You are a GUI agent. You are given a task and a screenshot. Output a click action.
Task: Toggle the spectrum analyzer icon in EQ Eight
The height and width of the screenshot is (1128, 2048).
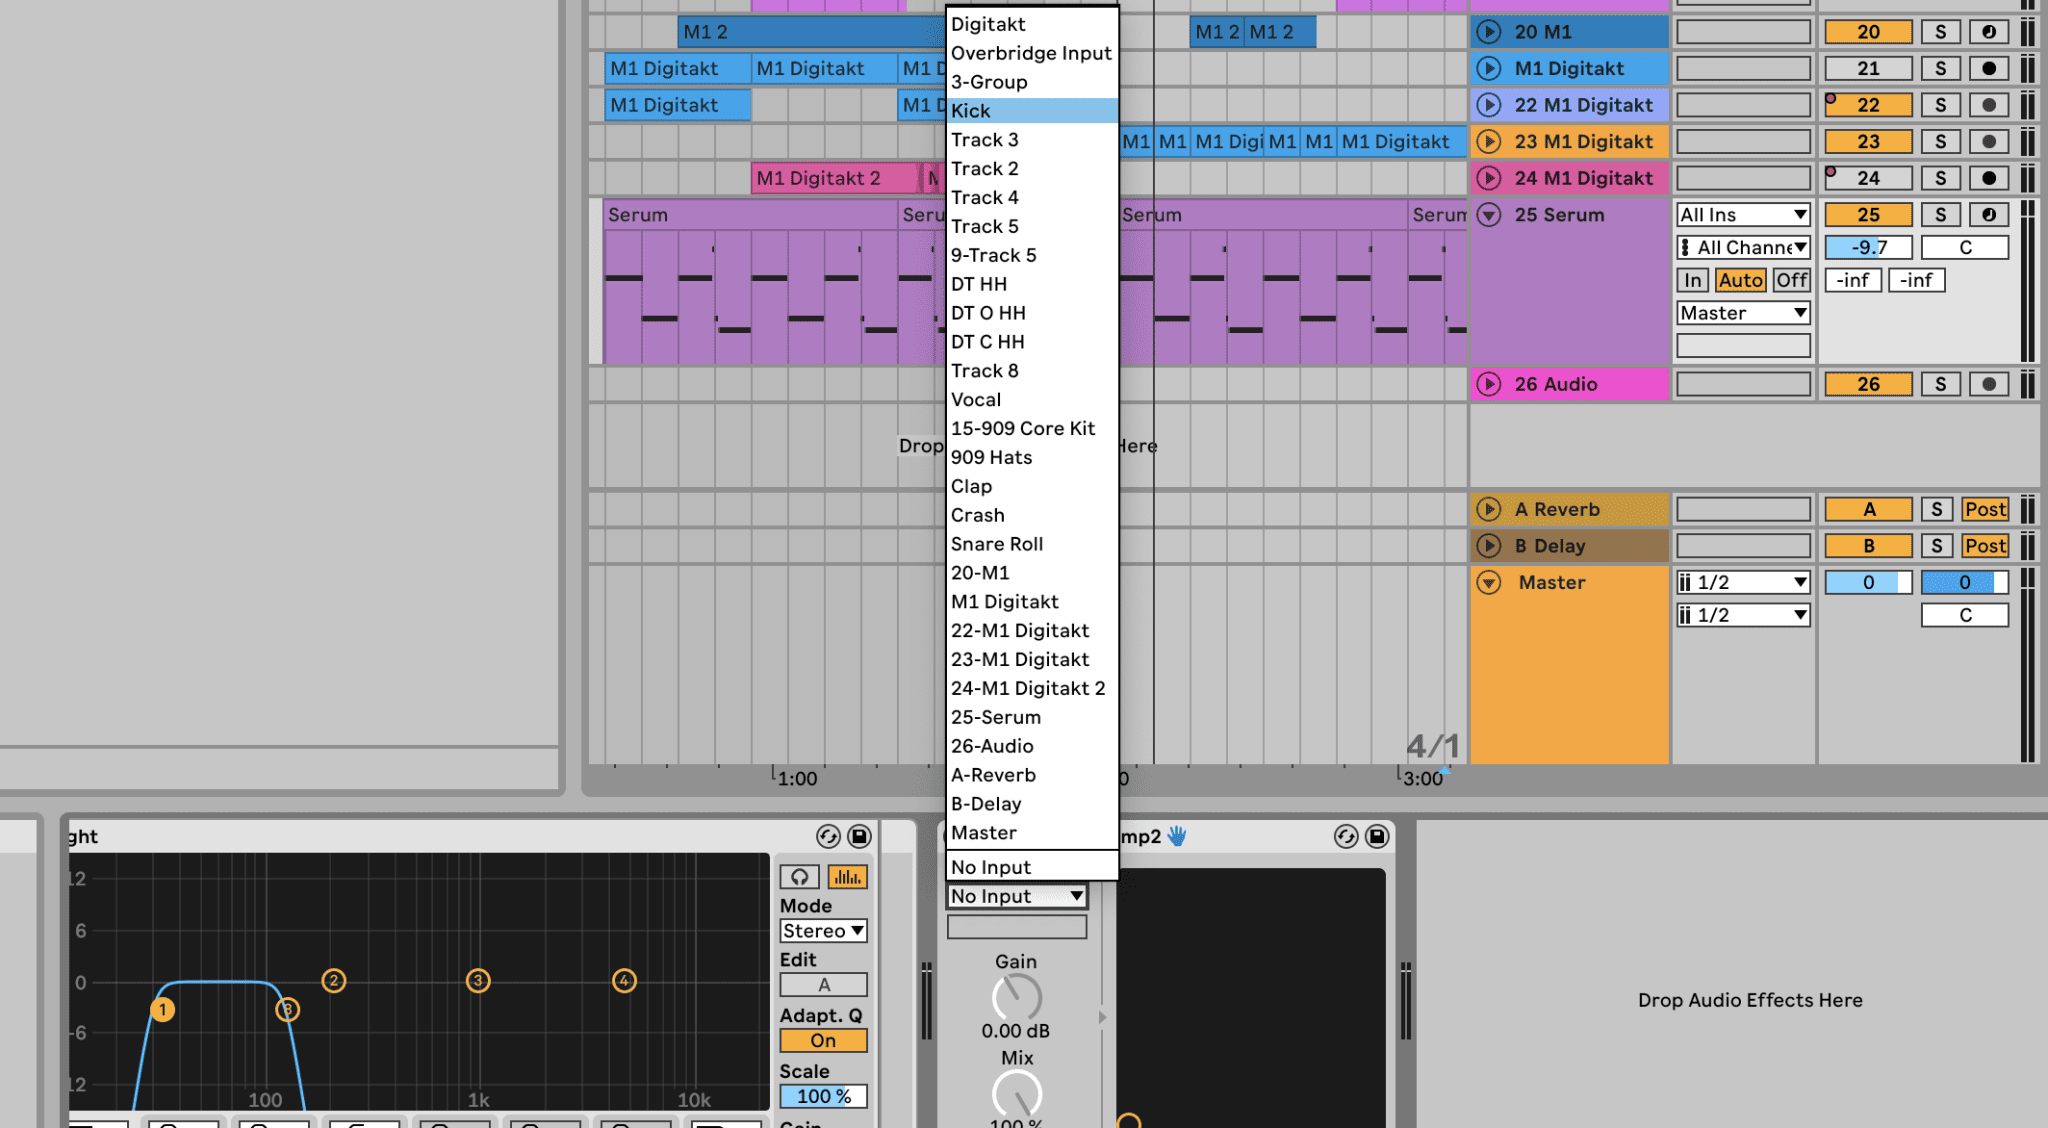point(848,875)
